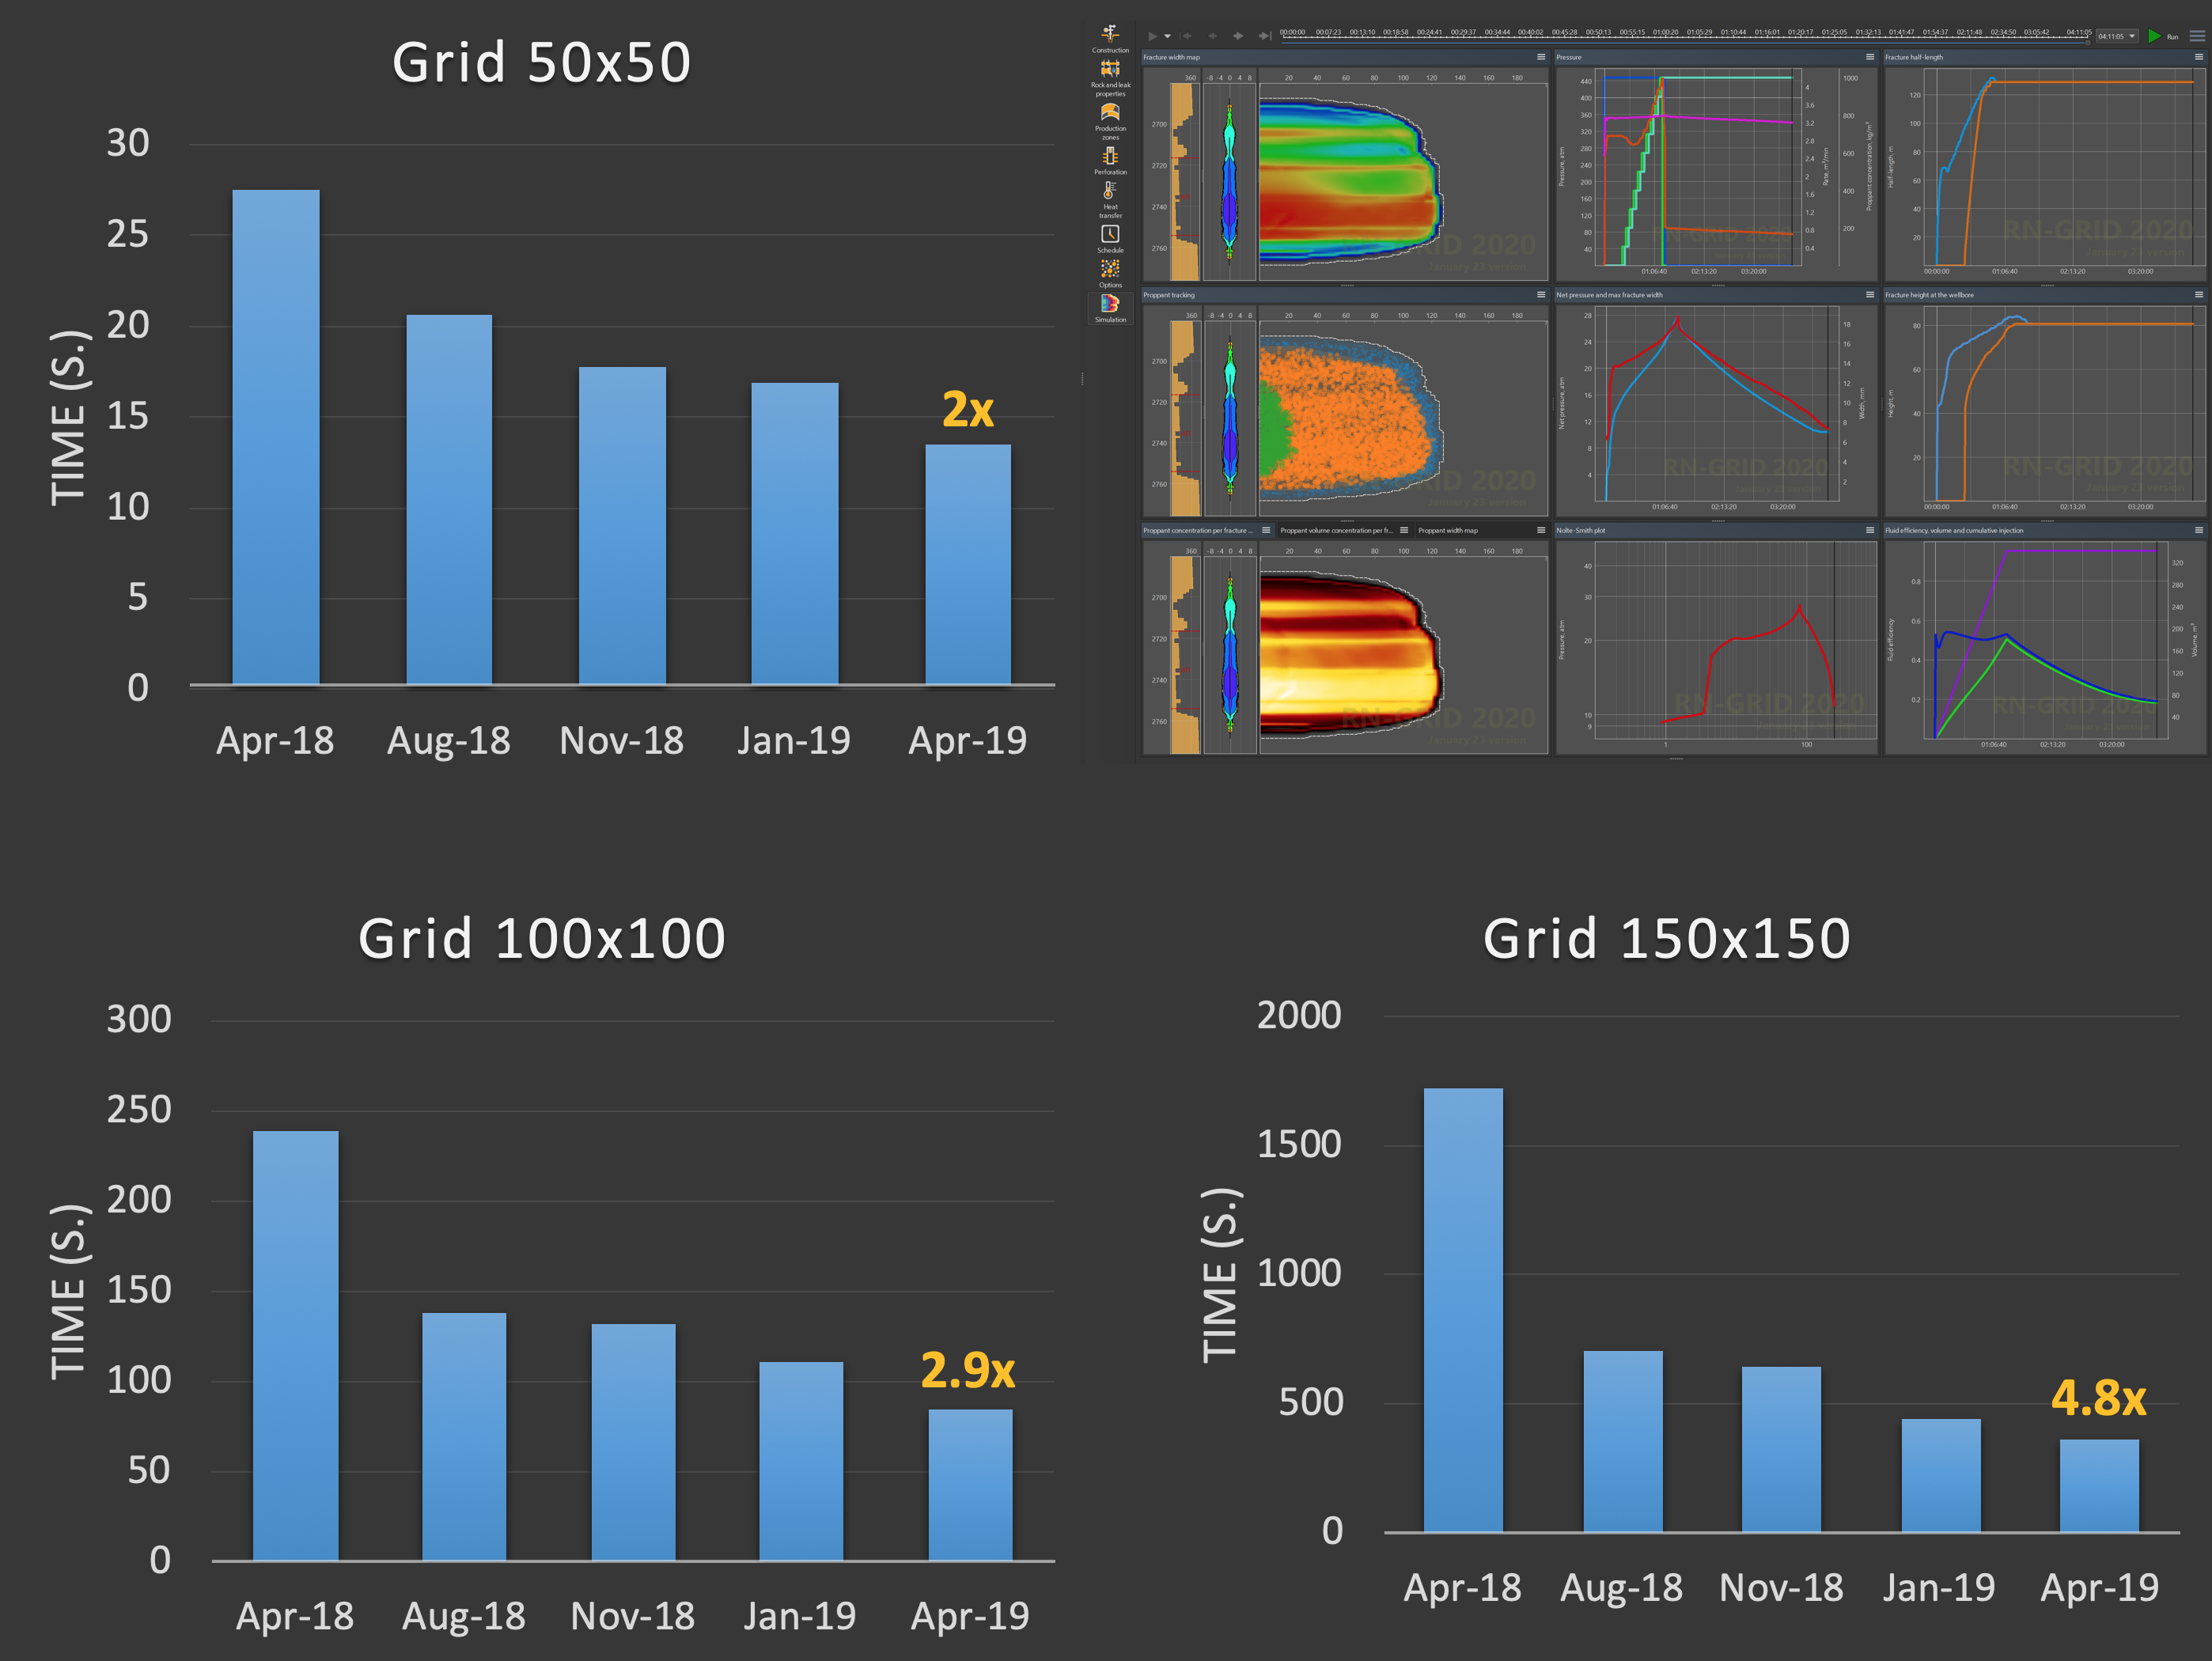Select the Production zones icon
Image resolution: width=2212 pixels, height=1661 pixels.
point(1110,121)
